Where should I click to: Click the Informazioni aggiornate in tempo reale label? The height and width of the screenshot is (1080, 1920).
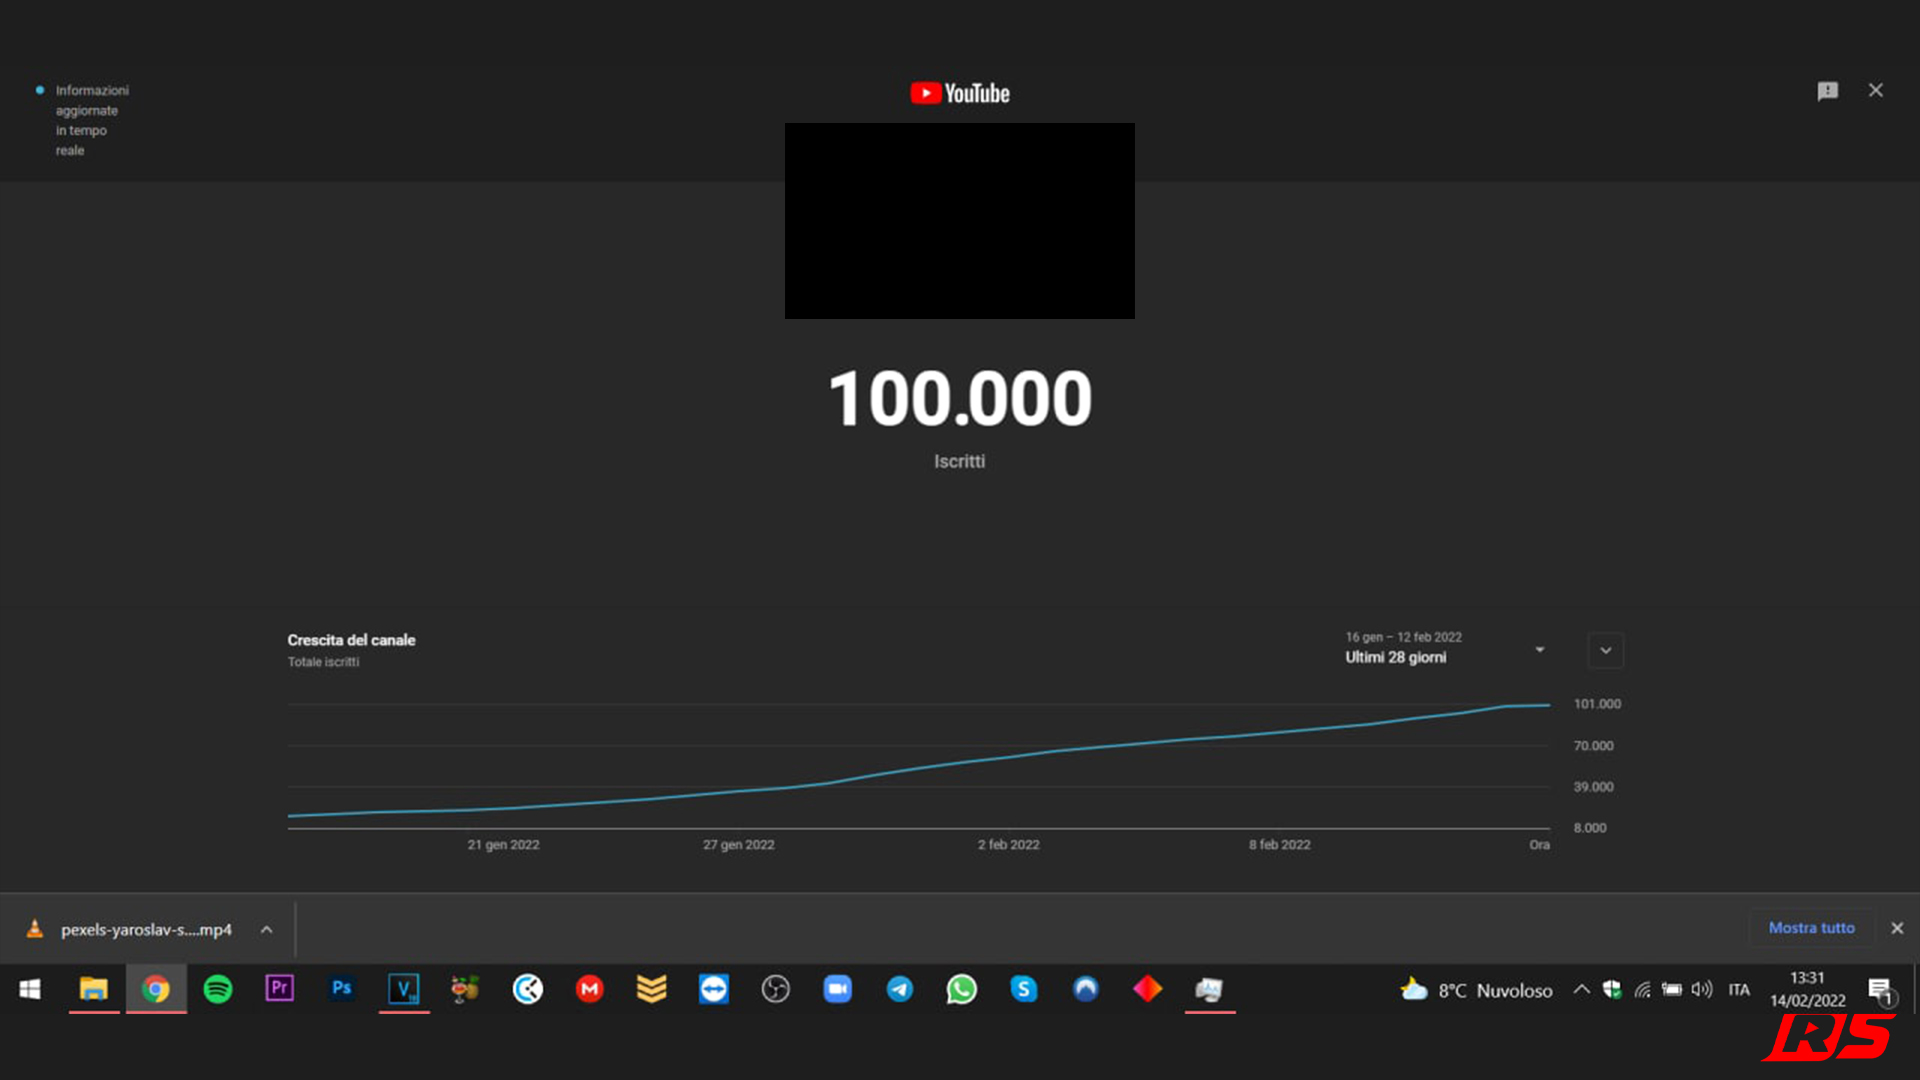coord(92,120)
